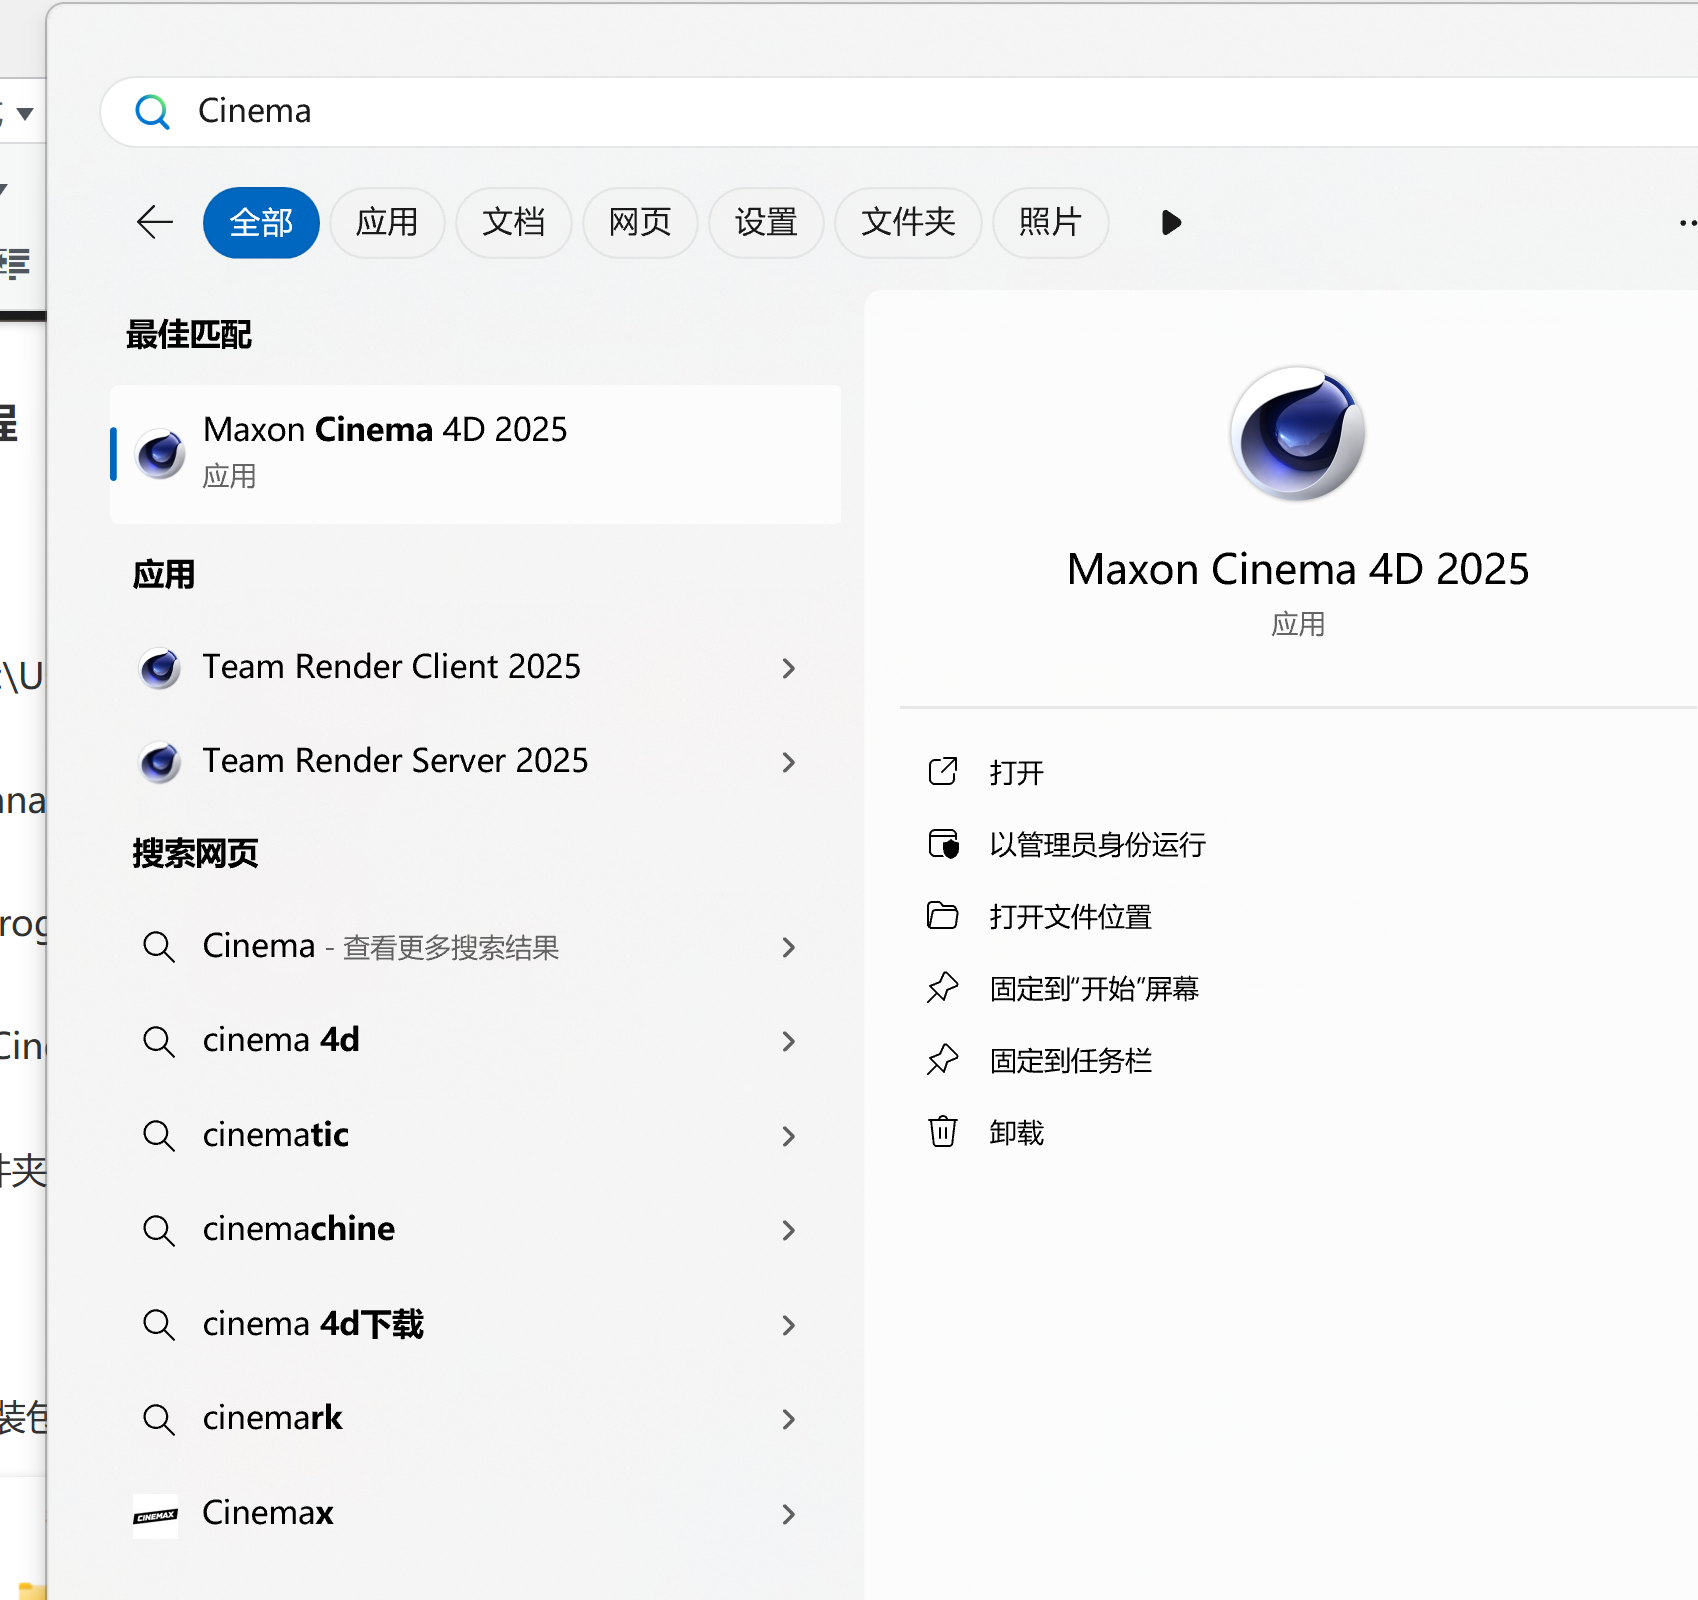Click the back arrow icon
This screenshot has height=1600, width=1698.
[x=155, y=222]
